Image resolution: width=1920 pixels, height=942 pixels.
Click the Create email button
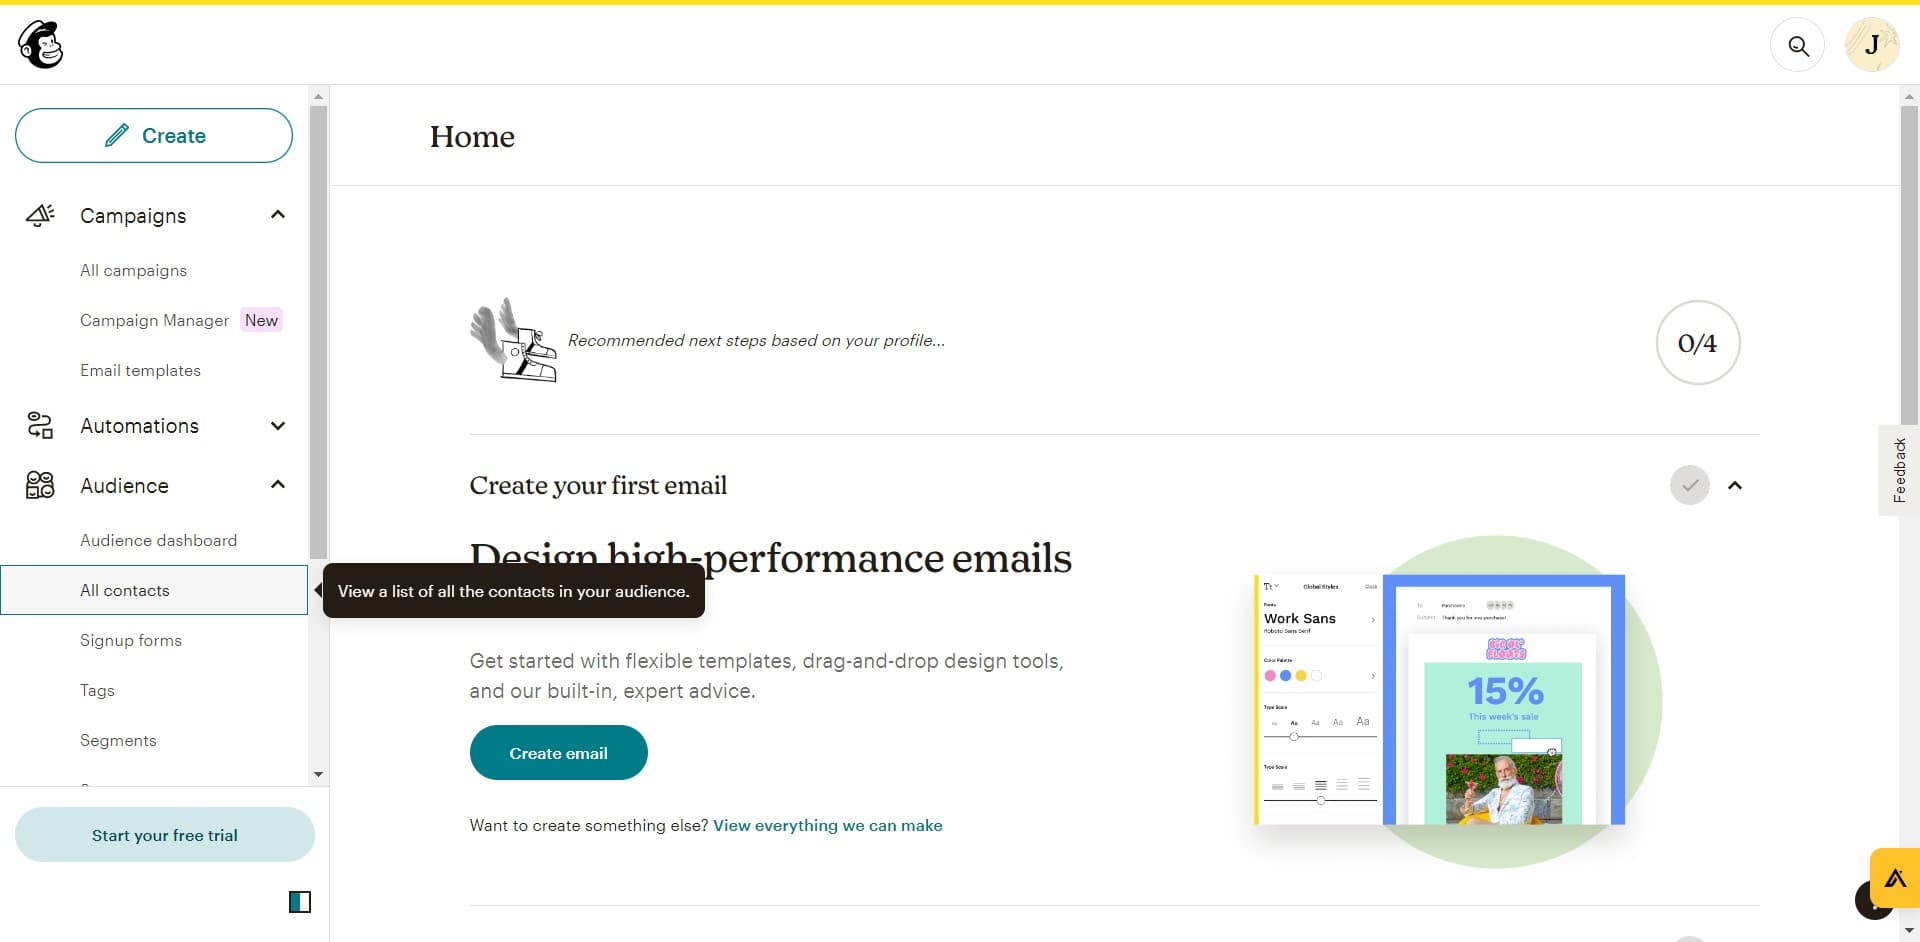558,752
